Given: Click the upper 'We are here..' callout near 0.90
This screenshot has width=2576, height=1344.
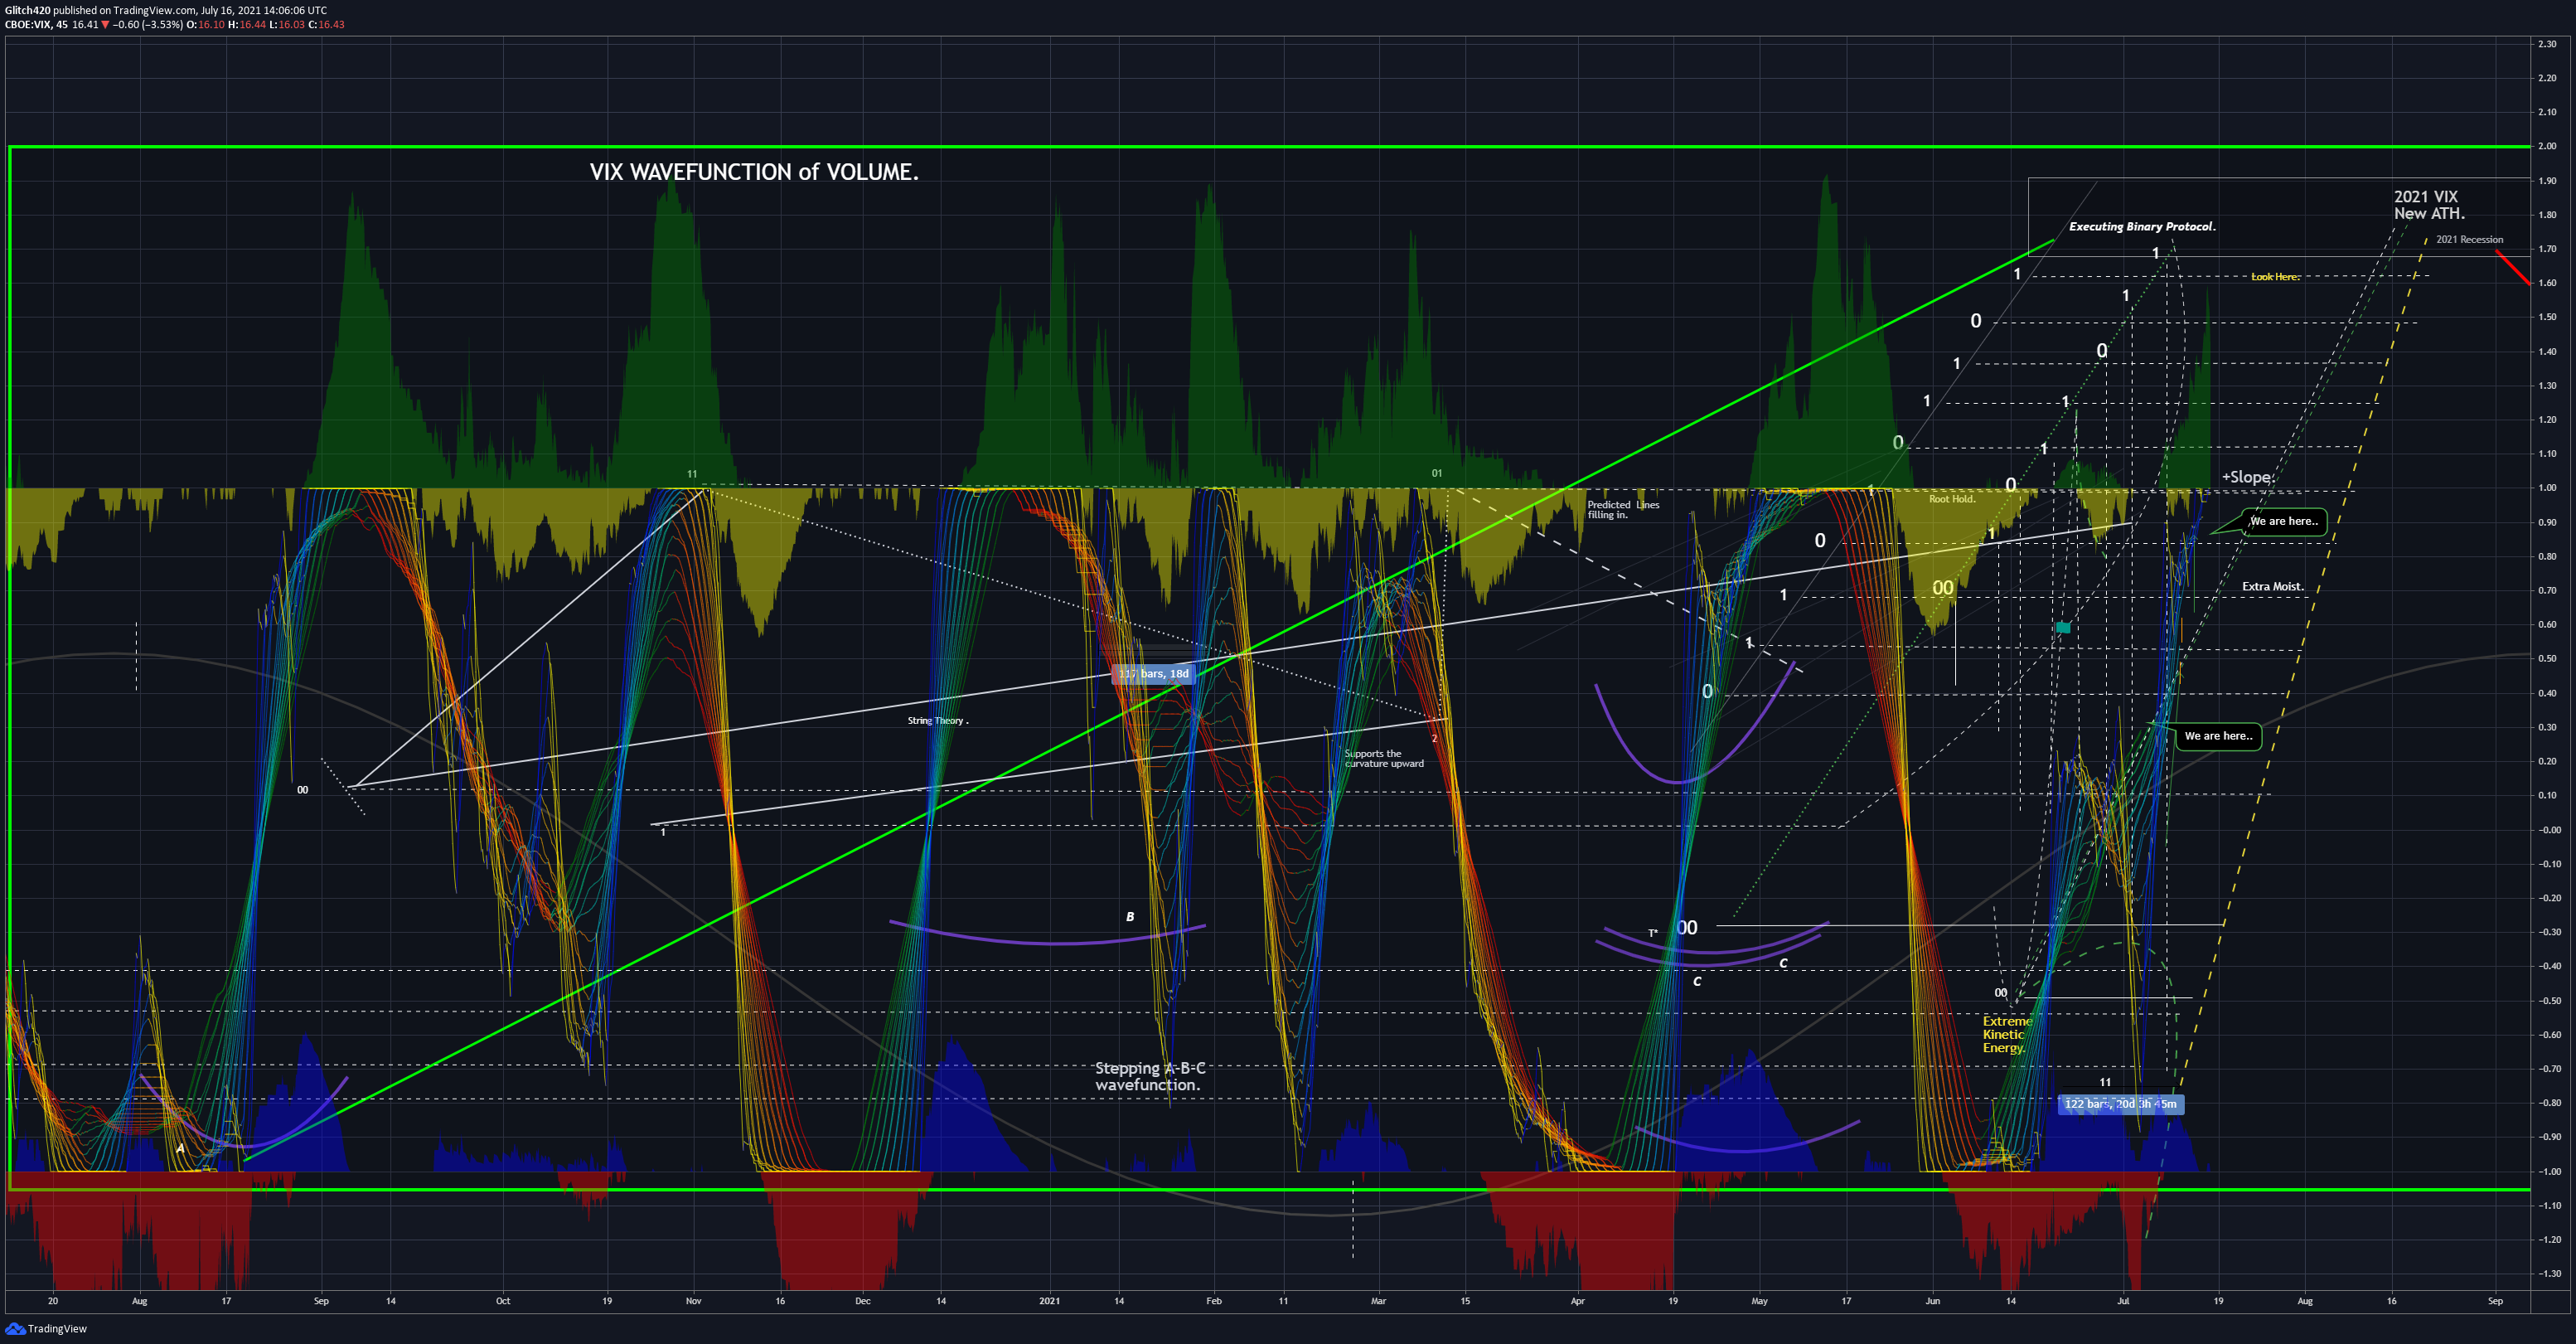Looking at the screenshot, I should [x=2284, y=521].
